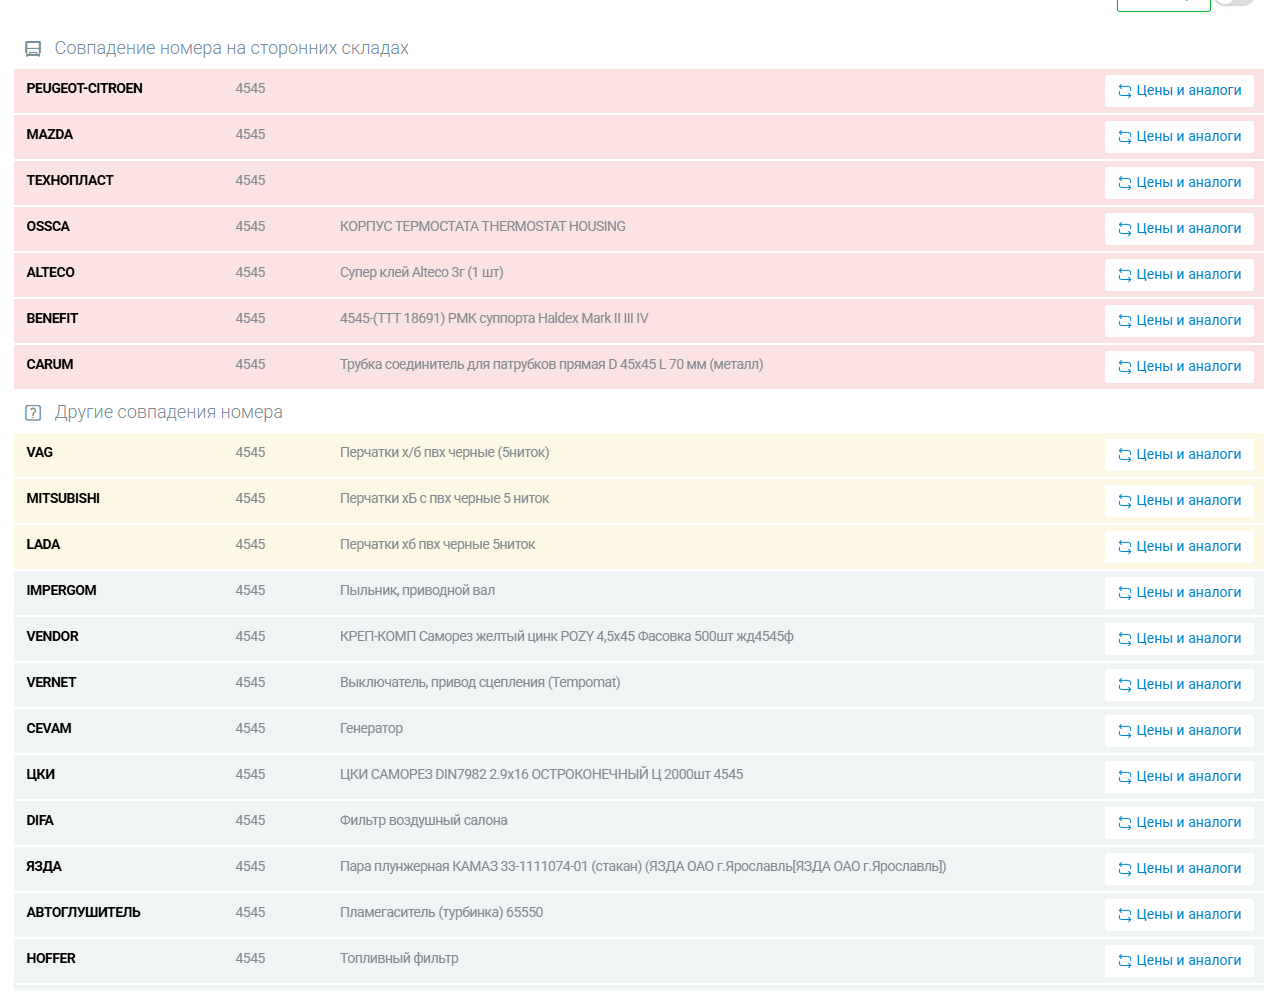
Task: Click 'Супер клей Alteco 3г (1 шт)' description
Action: click(422, 273)
